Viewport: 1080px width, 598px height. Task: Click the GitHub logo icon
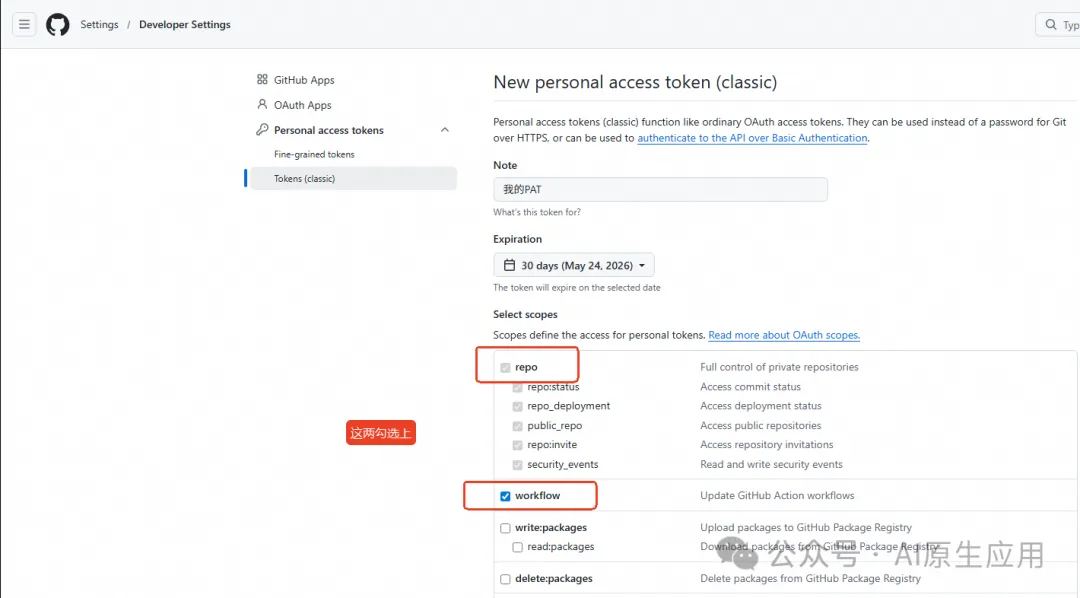pos(58,24)
